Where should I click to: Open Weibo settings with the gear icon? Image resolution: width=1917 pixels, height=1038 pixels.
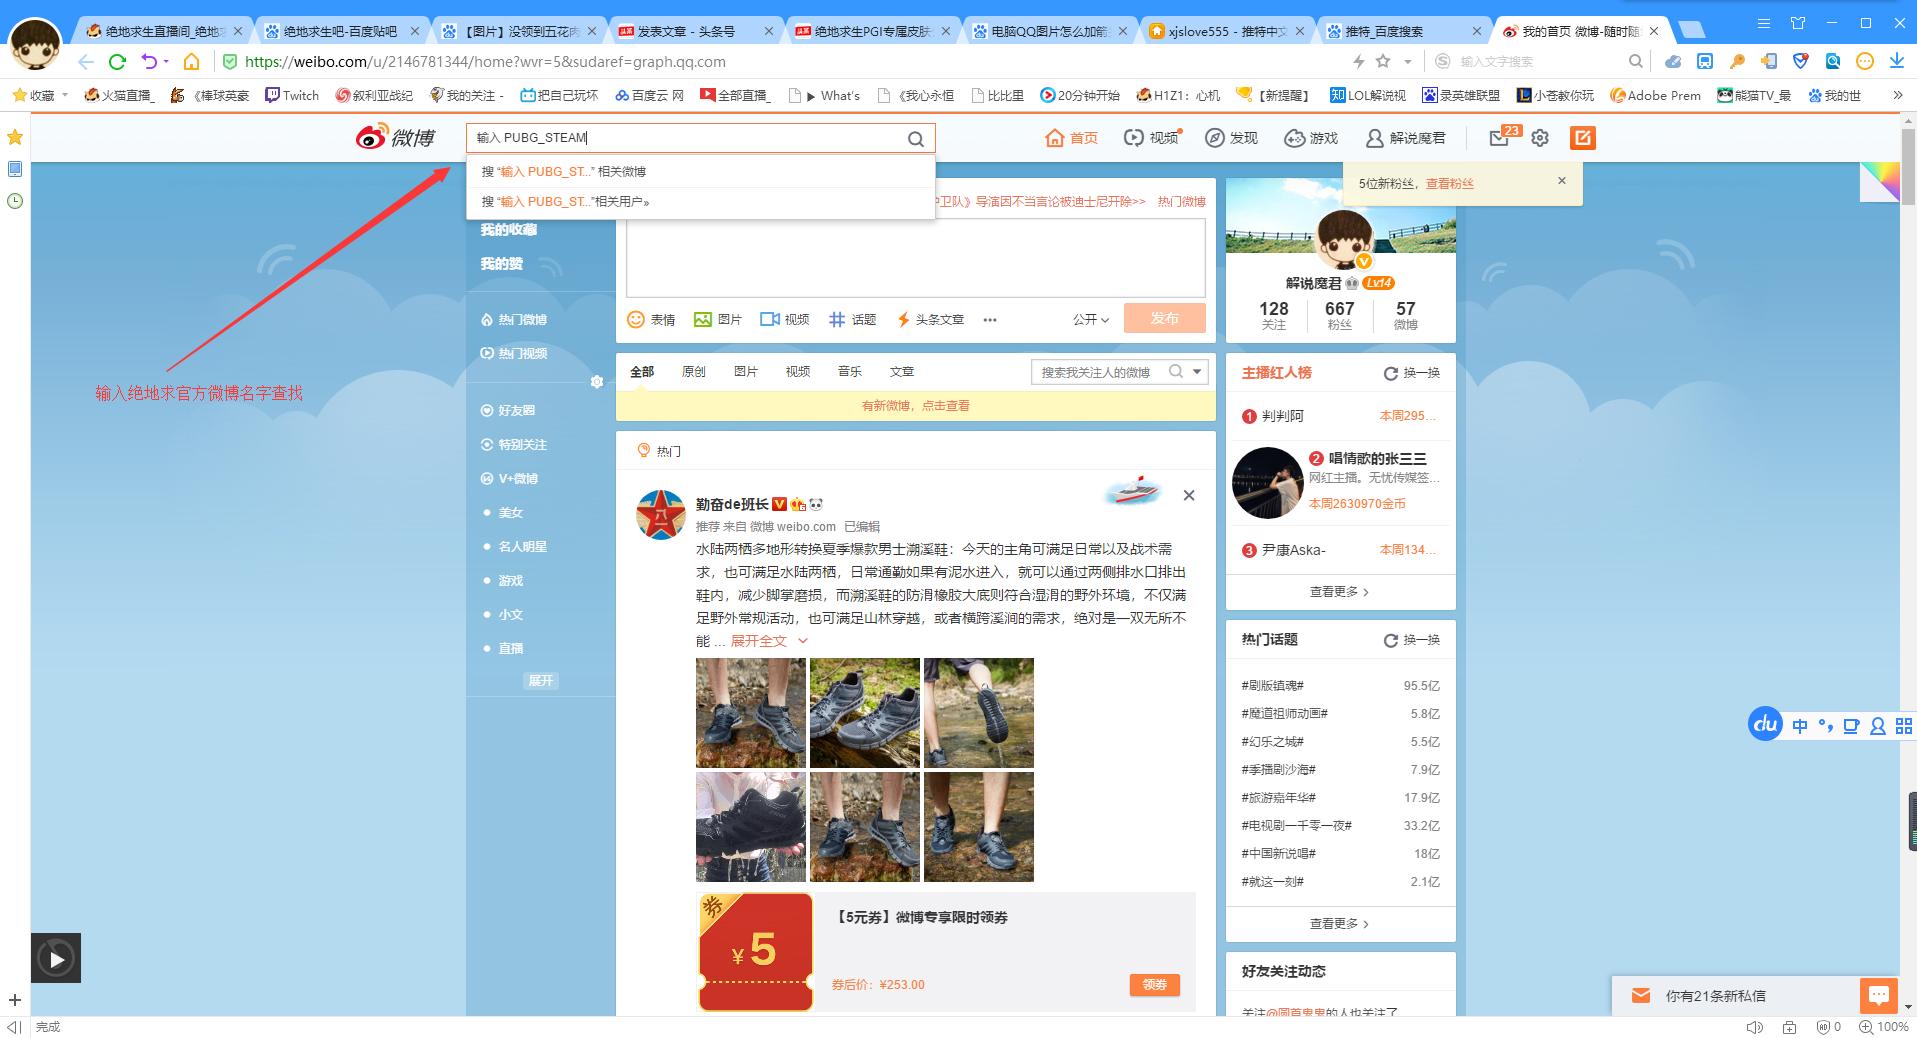tap(1540, 138)
